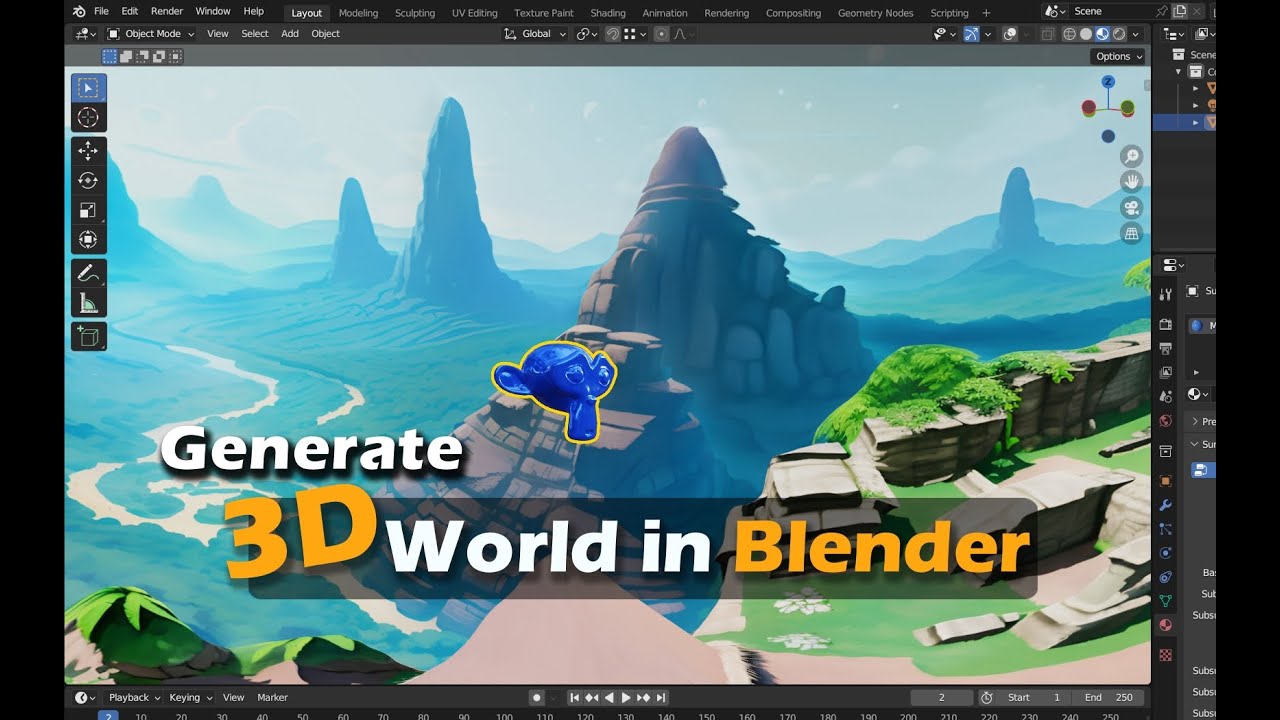Click the Blender logo menu icon
This screenshot has height=720, width=1280.
point(79,11)
